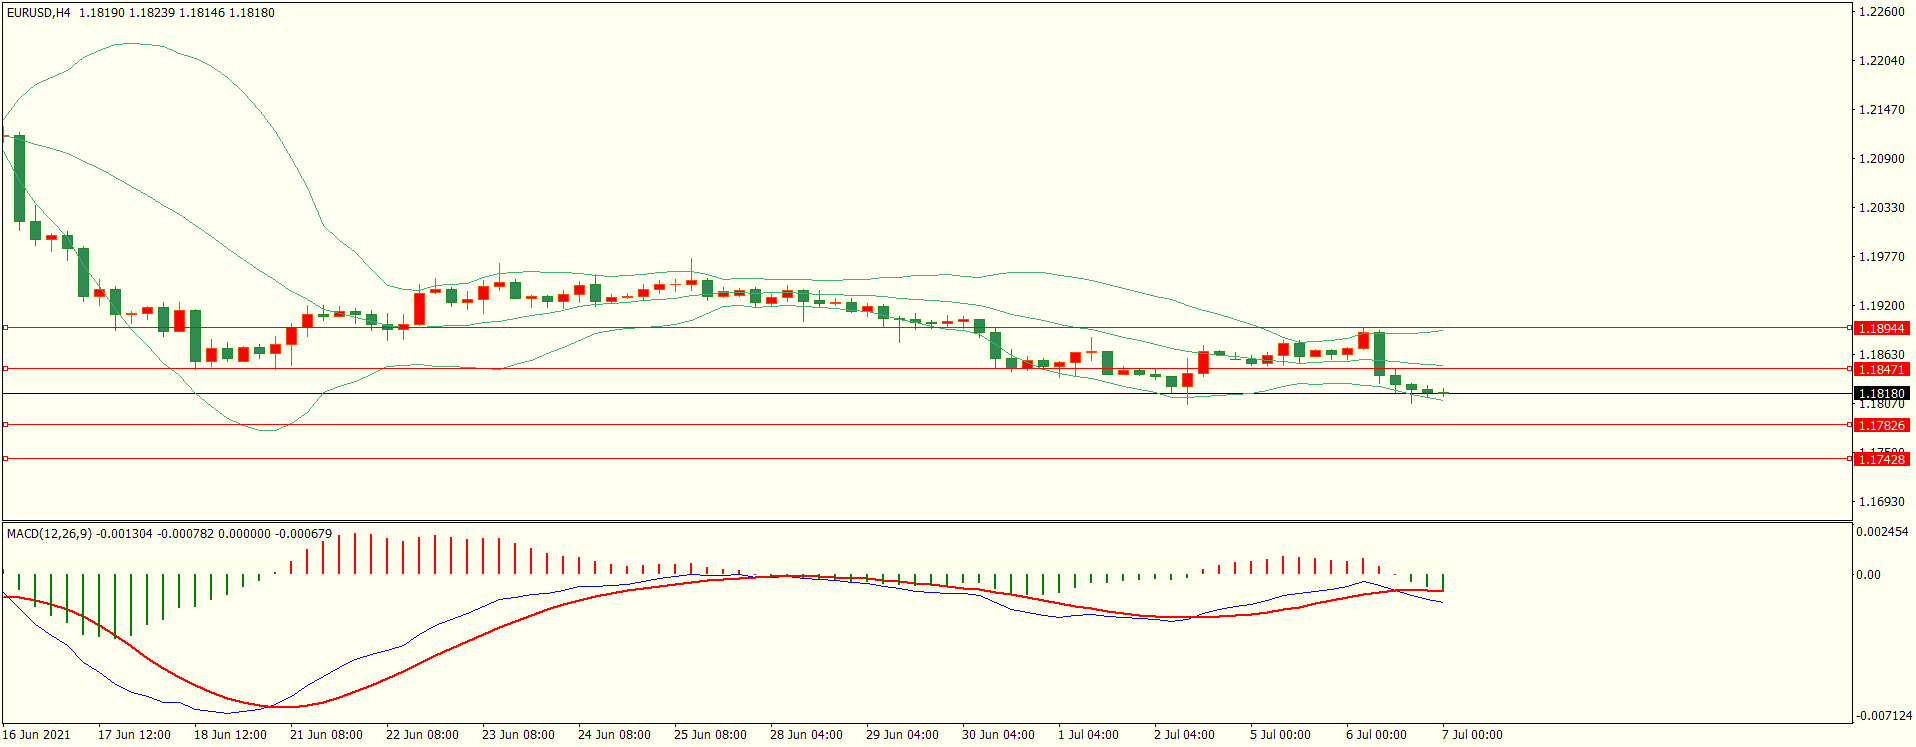
Task: Click the 23 Jun 08:00 time label
Action: click(518, 735)
